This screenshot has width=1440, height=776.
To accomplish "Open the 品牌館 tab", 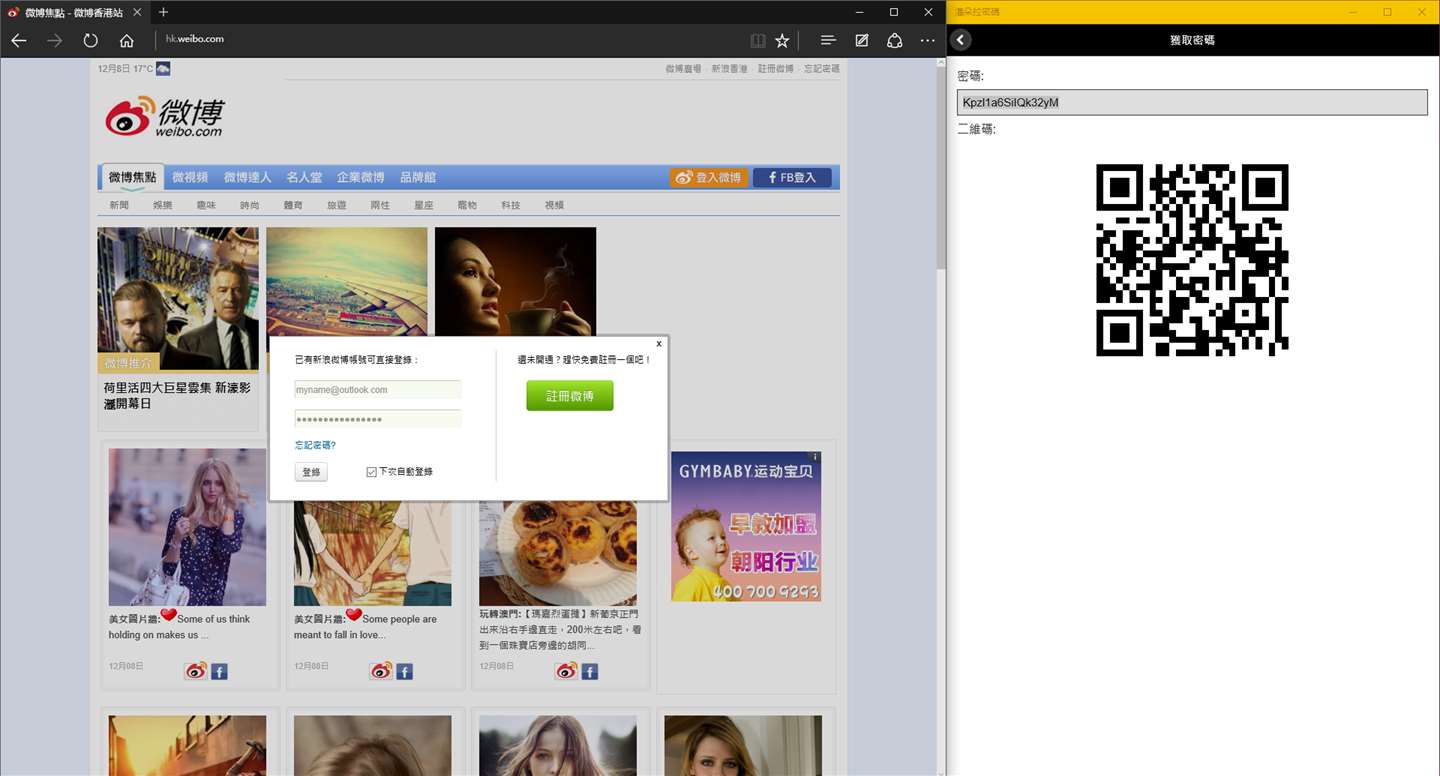I will pos(418,177).
